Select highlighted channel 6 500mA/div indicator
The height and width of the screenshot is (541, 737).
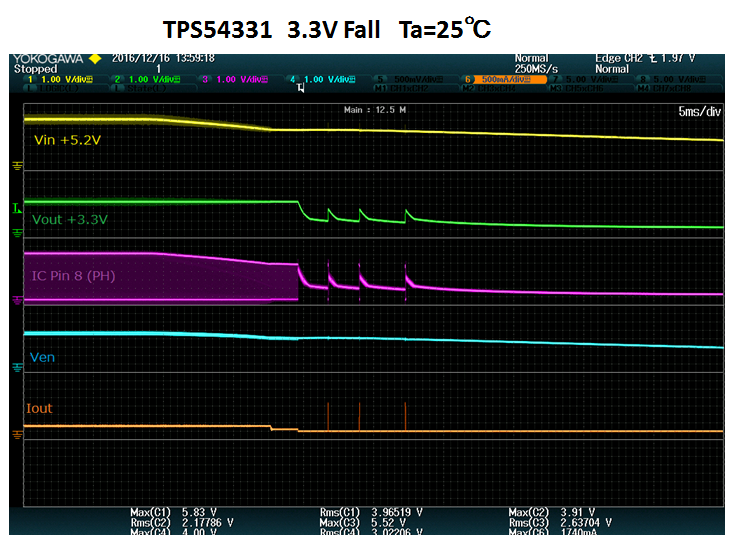(x=504, y=79)
